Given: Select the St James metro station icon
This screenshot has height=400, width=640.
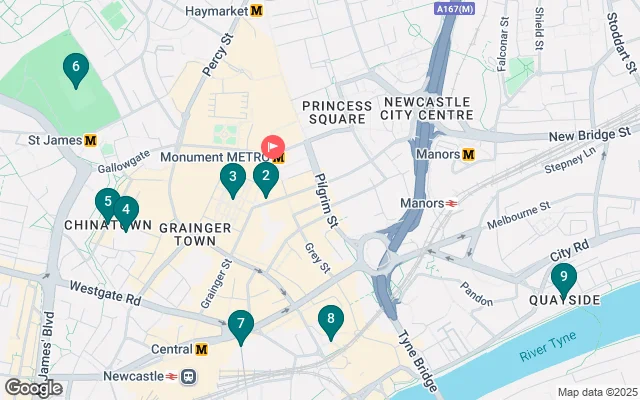Looking at the screenshot, I should 90,140.
